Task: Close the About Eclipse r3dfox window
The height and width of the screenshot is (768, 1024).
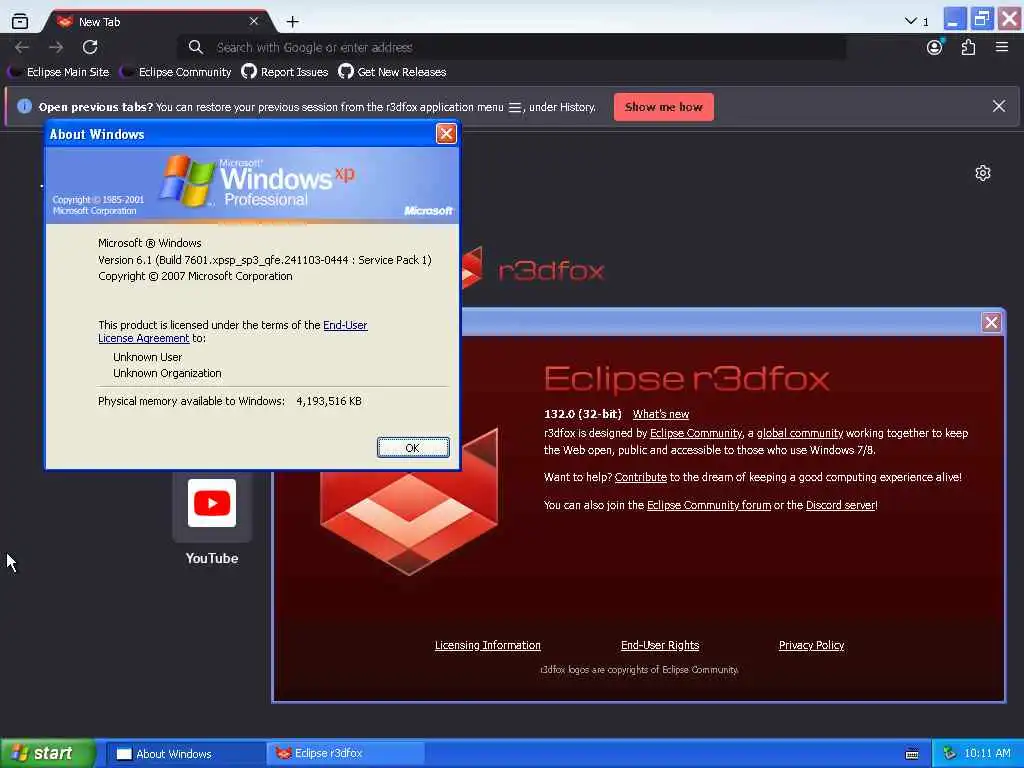Action: click(x=991, y=322)
